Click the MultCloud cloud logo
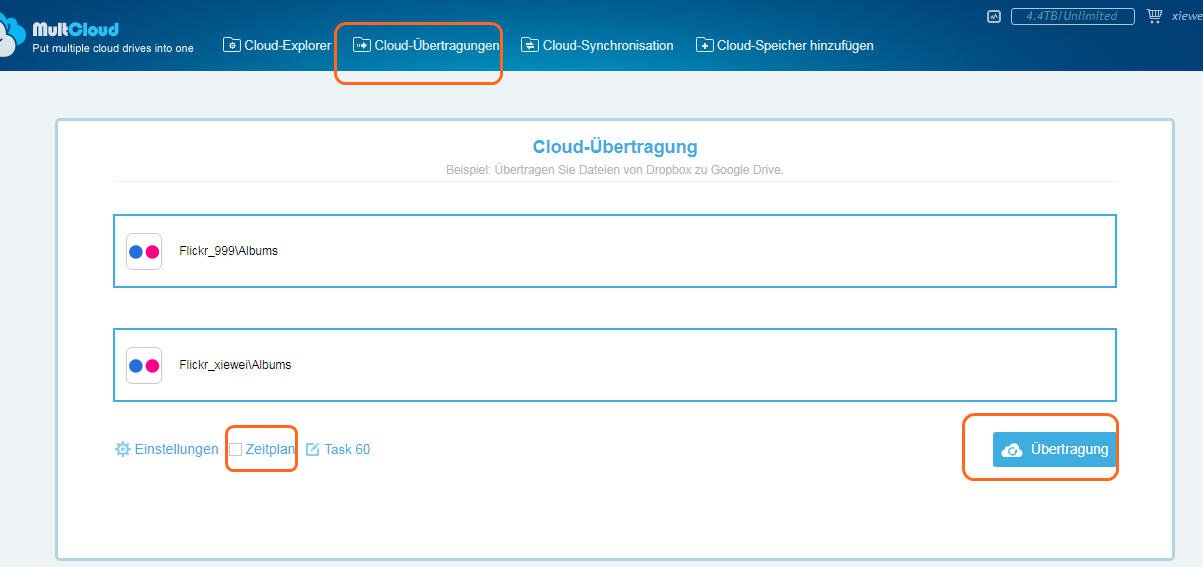This screenshot has width=1203, height=567. 11,37
